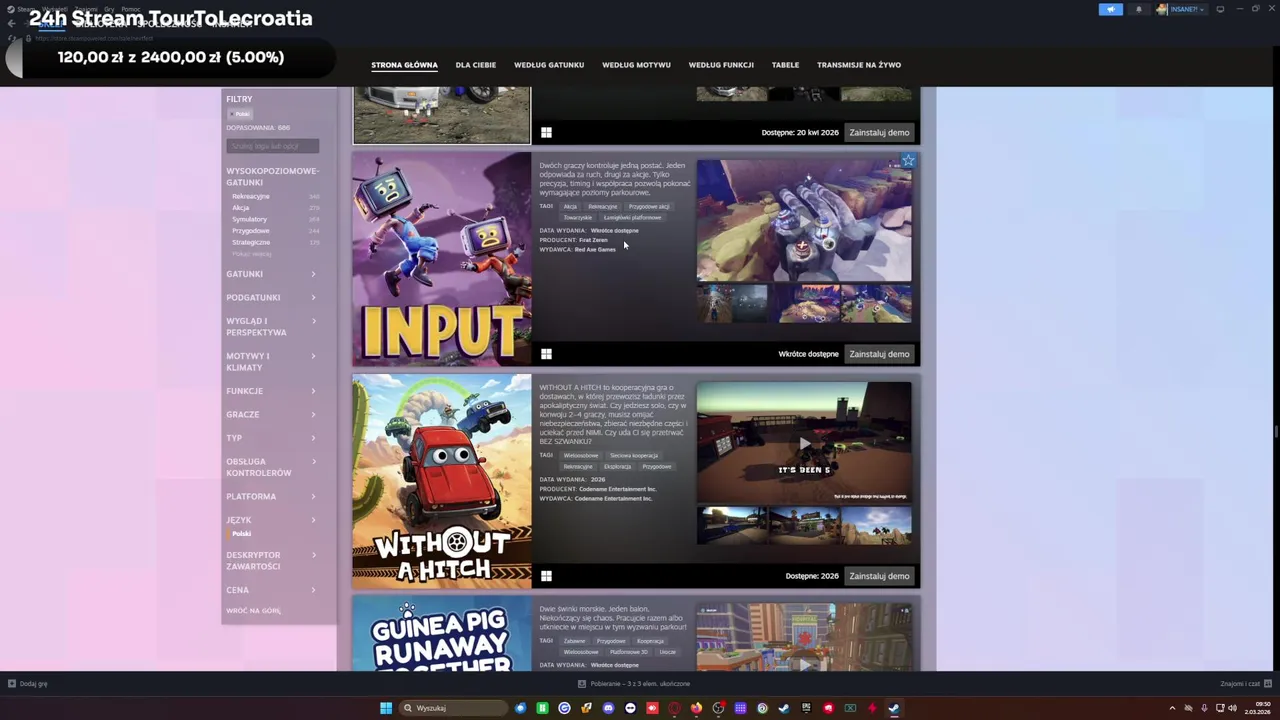Open Codename Entertainment Inc. producer link
The height and width of the screenshot is (720, 1280).
click(x=616, y=489)
